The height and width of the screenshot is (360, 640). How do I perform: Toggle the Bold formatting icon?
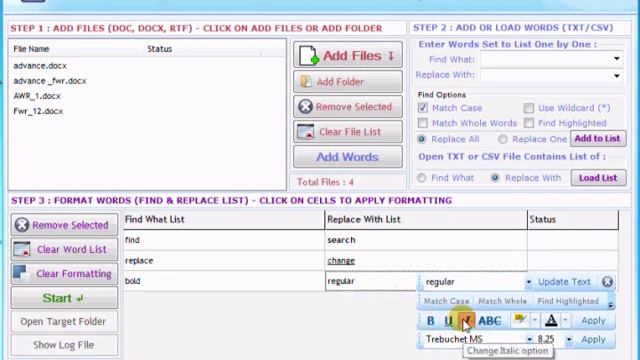(430, 321)
